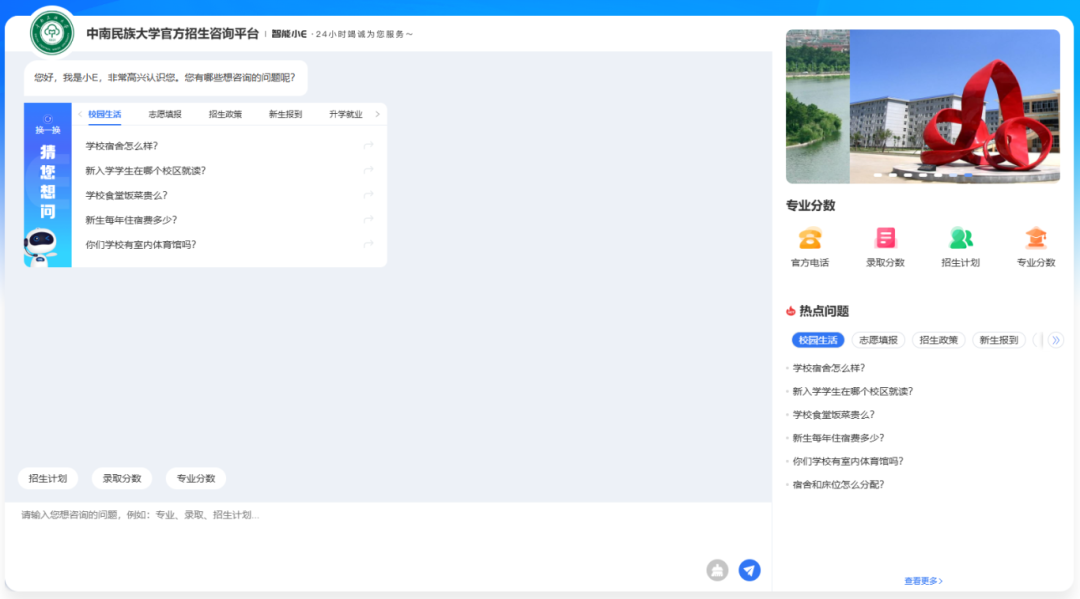Click the 换一换 refresh icon
Screen dimensions: 1080x599
(x=48, y=120)
